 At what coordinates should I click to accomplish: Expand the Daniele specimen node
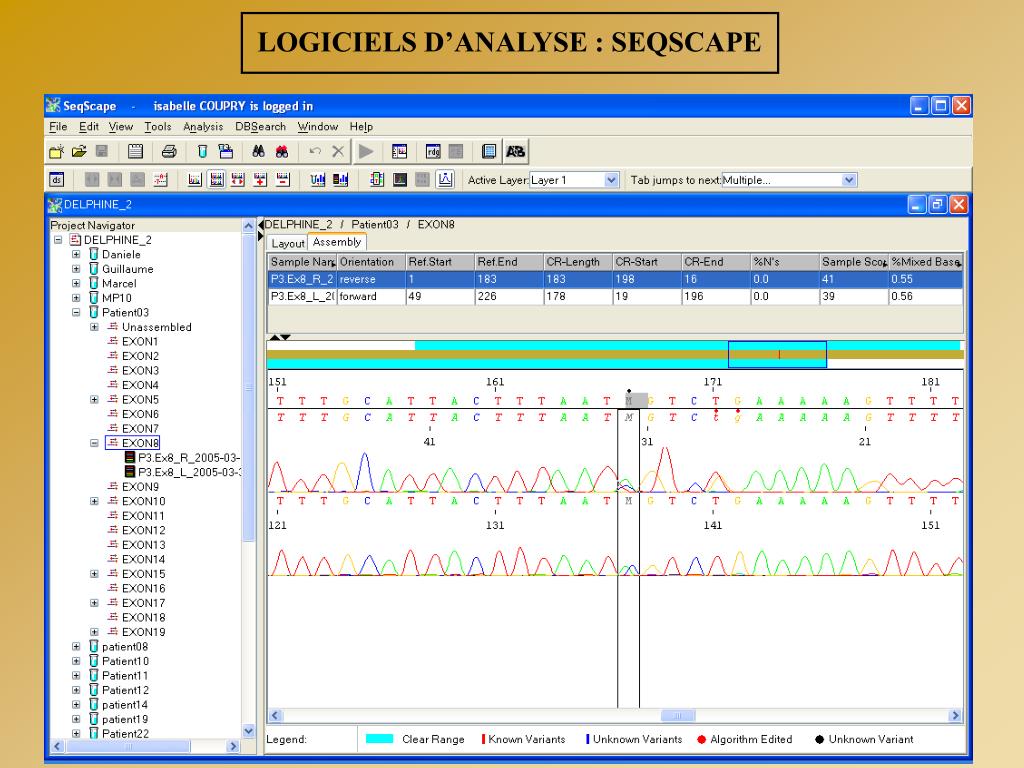(x=76, y=254)
